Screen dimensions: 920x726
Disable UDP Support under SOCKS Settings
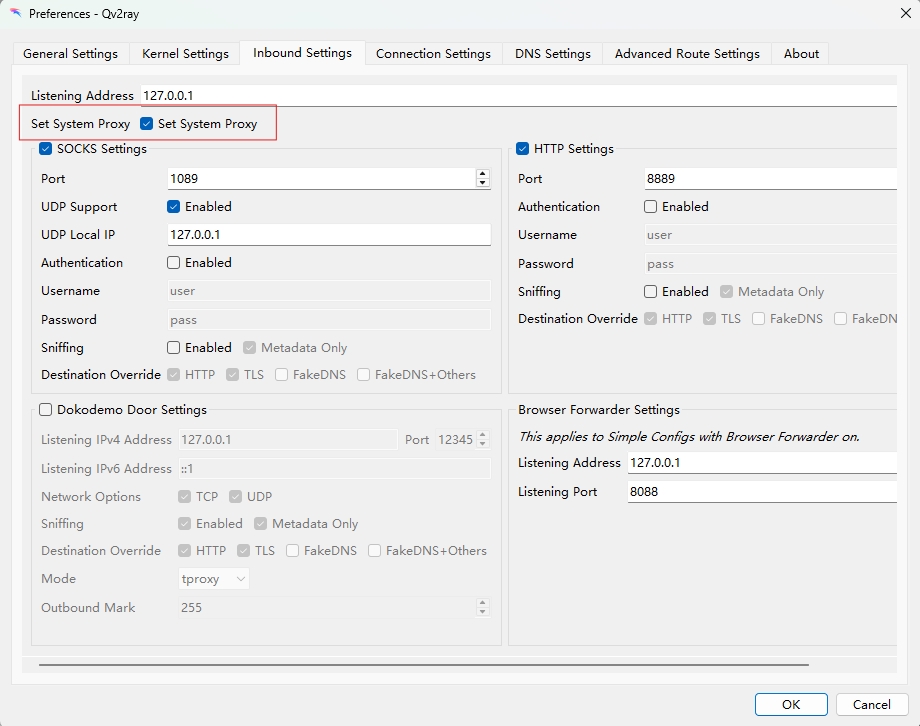[174, 207]
